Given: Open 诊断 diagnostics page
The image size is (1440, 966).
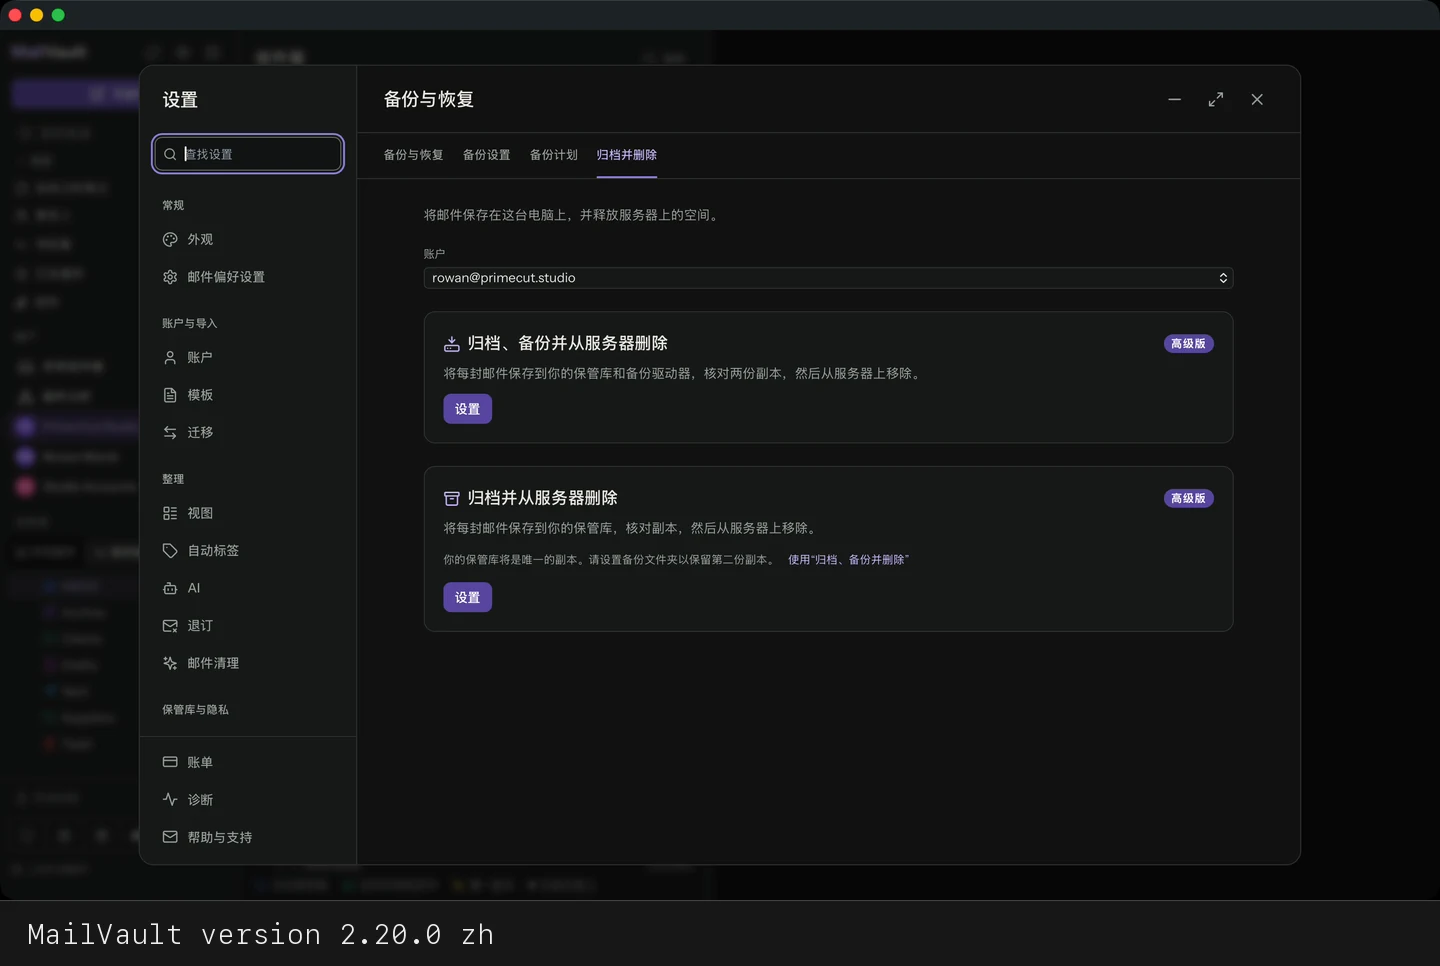Looking at the screenshot, I should (248, 800).
